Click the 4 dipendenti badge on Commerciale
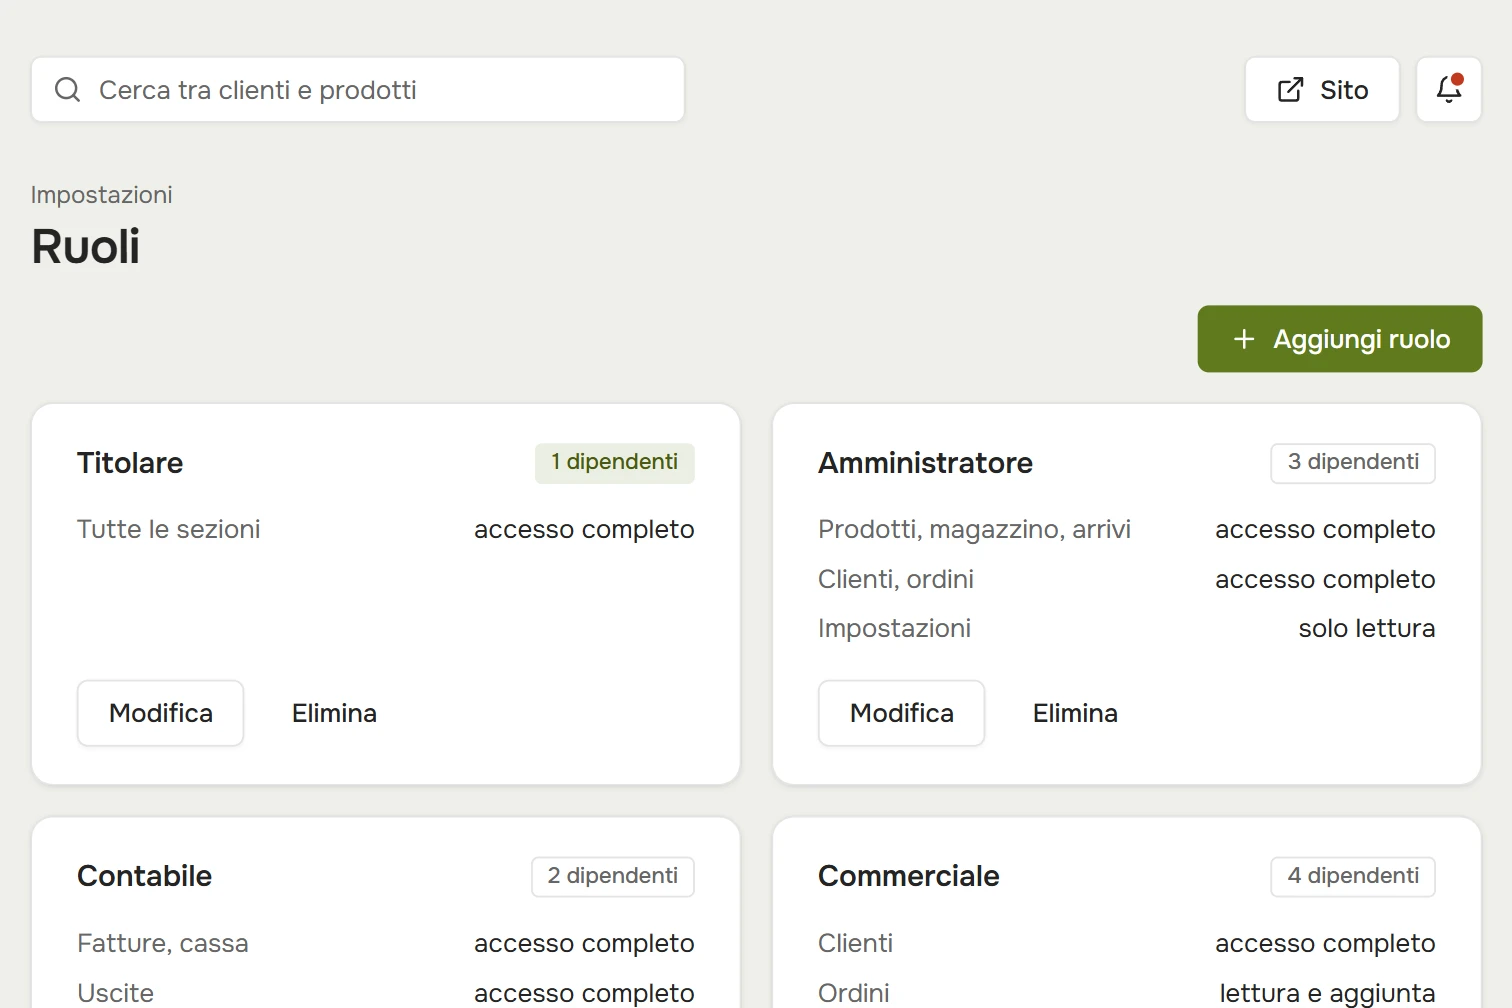Image resolution: width=1512 pixels, height=1008 pixels. pyautogui.click(x=1353, y=877)
